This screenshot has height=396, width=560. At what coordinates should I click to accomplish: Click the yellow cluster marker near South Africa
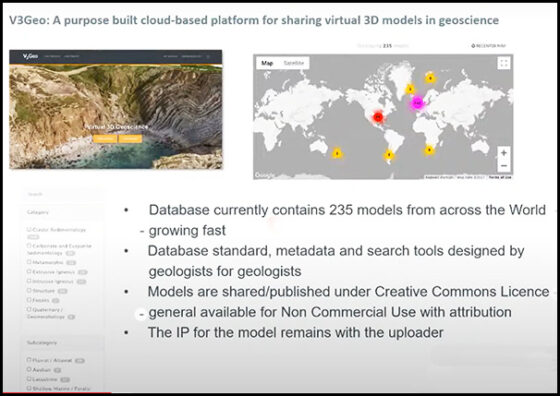point(429,150)
